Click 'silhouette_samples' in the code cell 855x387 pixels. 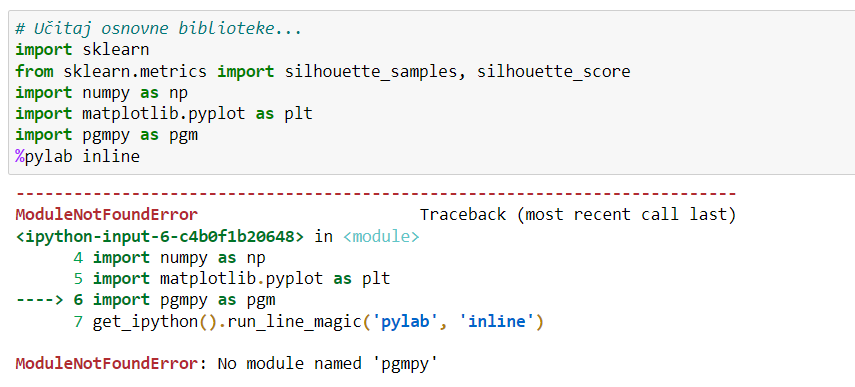click(371, 71)
